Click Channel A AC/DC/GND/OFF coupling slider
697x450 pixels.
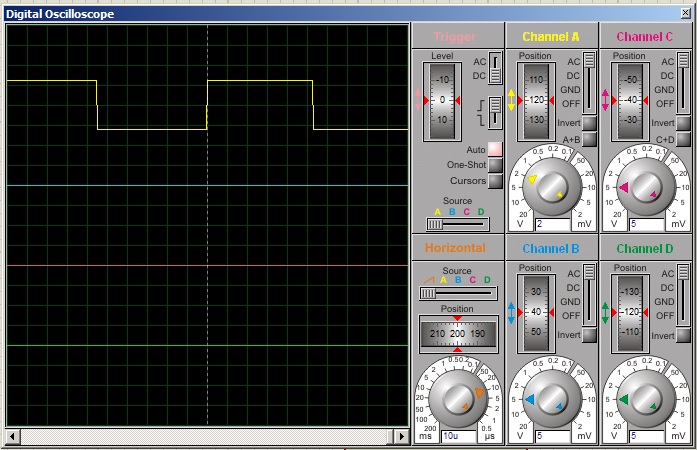(x=589, y=83)
